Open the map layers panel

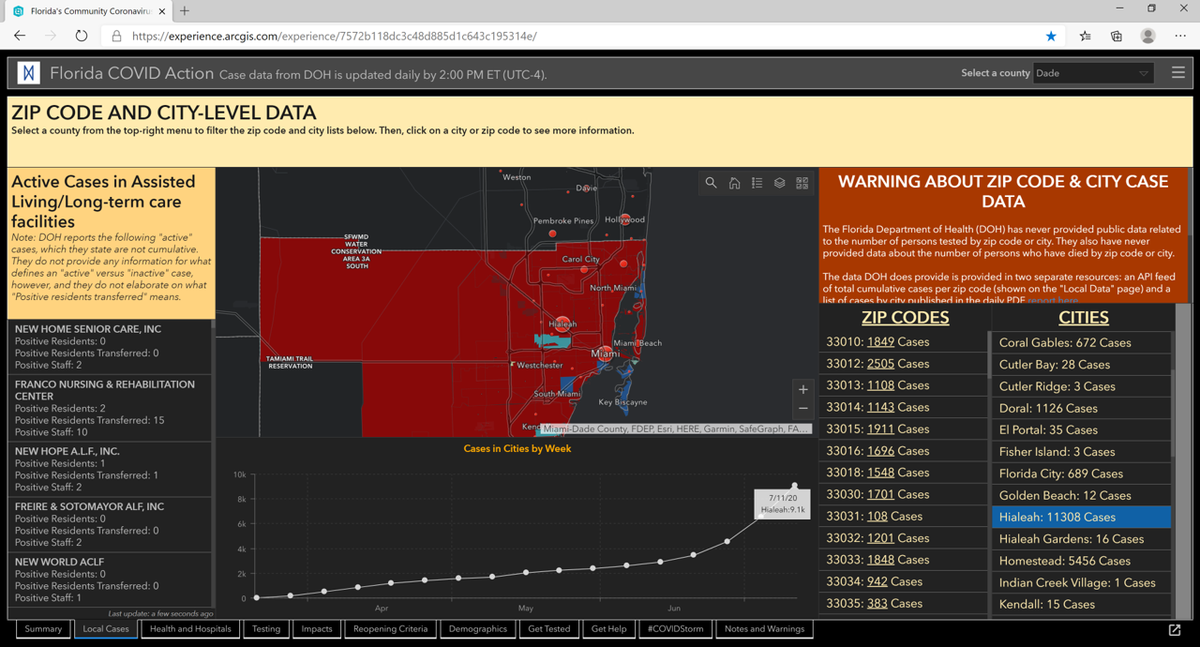[779, 183]
